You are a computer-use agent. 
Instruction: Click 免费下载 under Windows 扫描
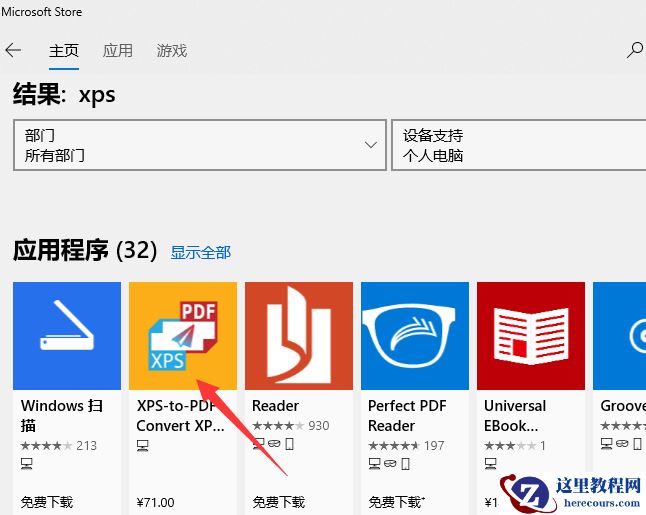click(x=47, y=502)
